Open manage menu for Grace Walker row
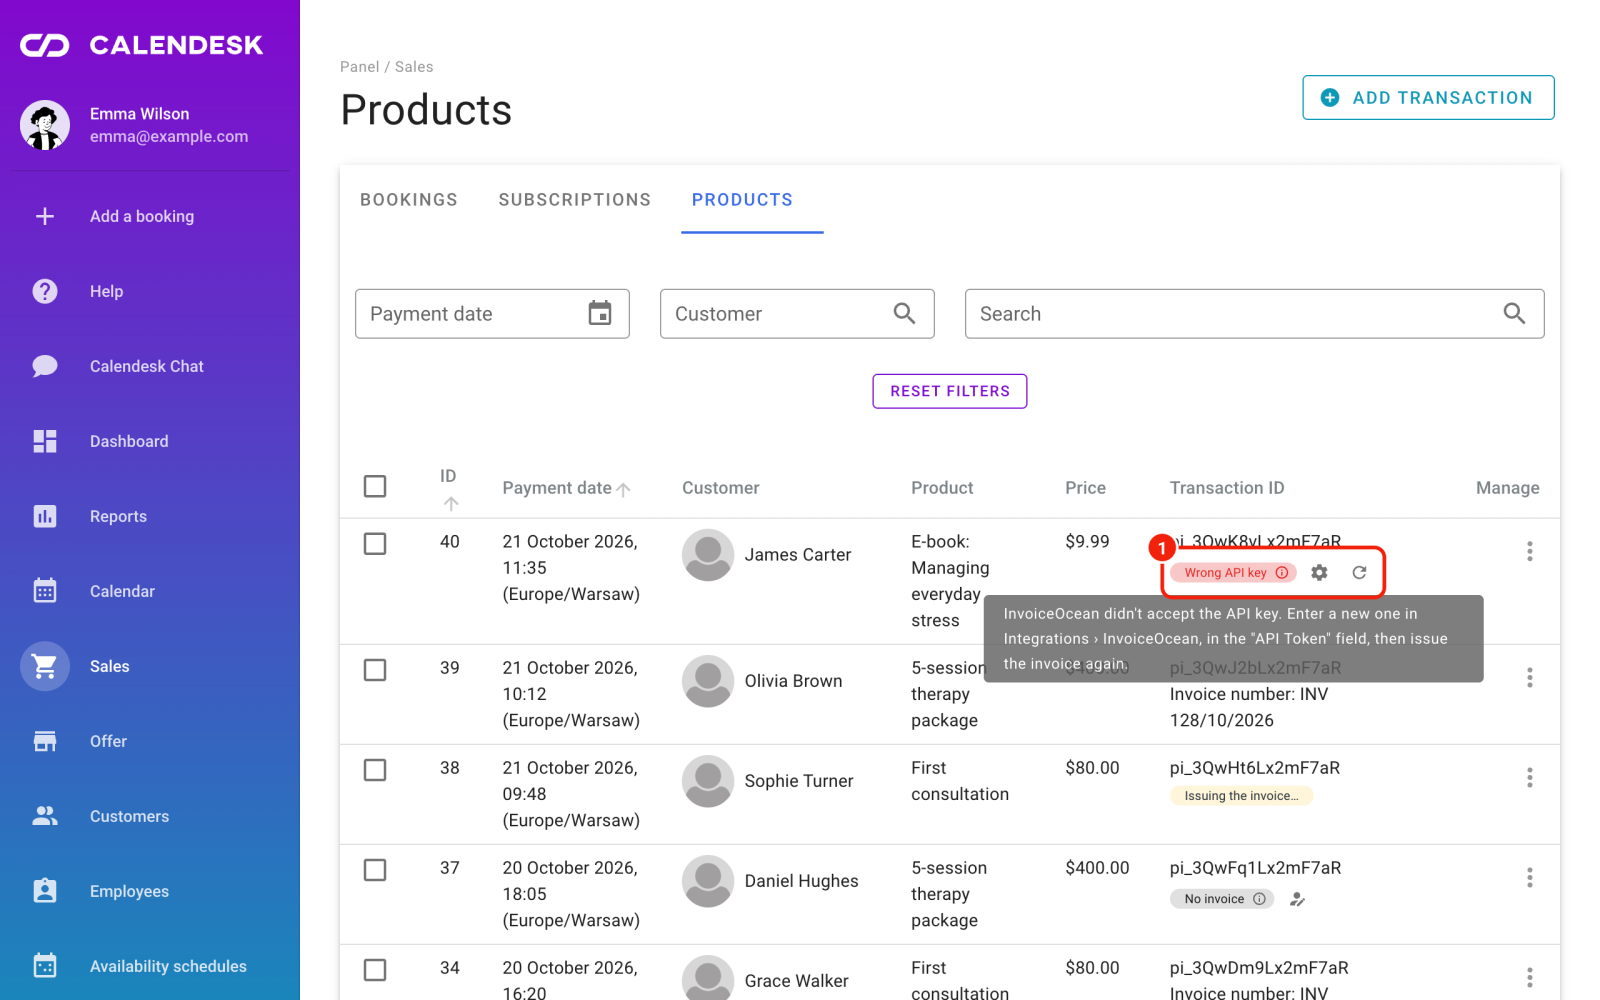 (1529, 977)
